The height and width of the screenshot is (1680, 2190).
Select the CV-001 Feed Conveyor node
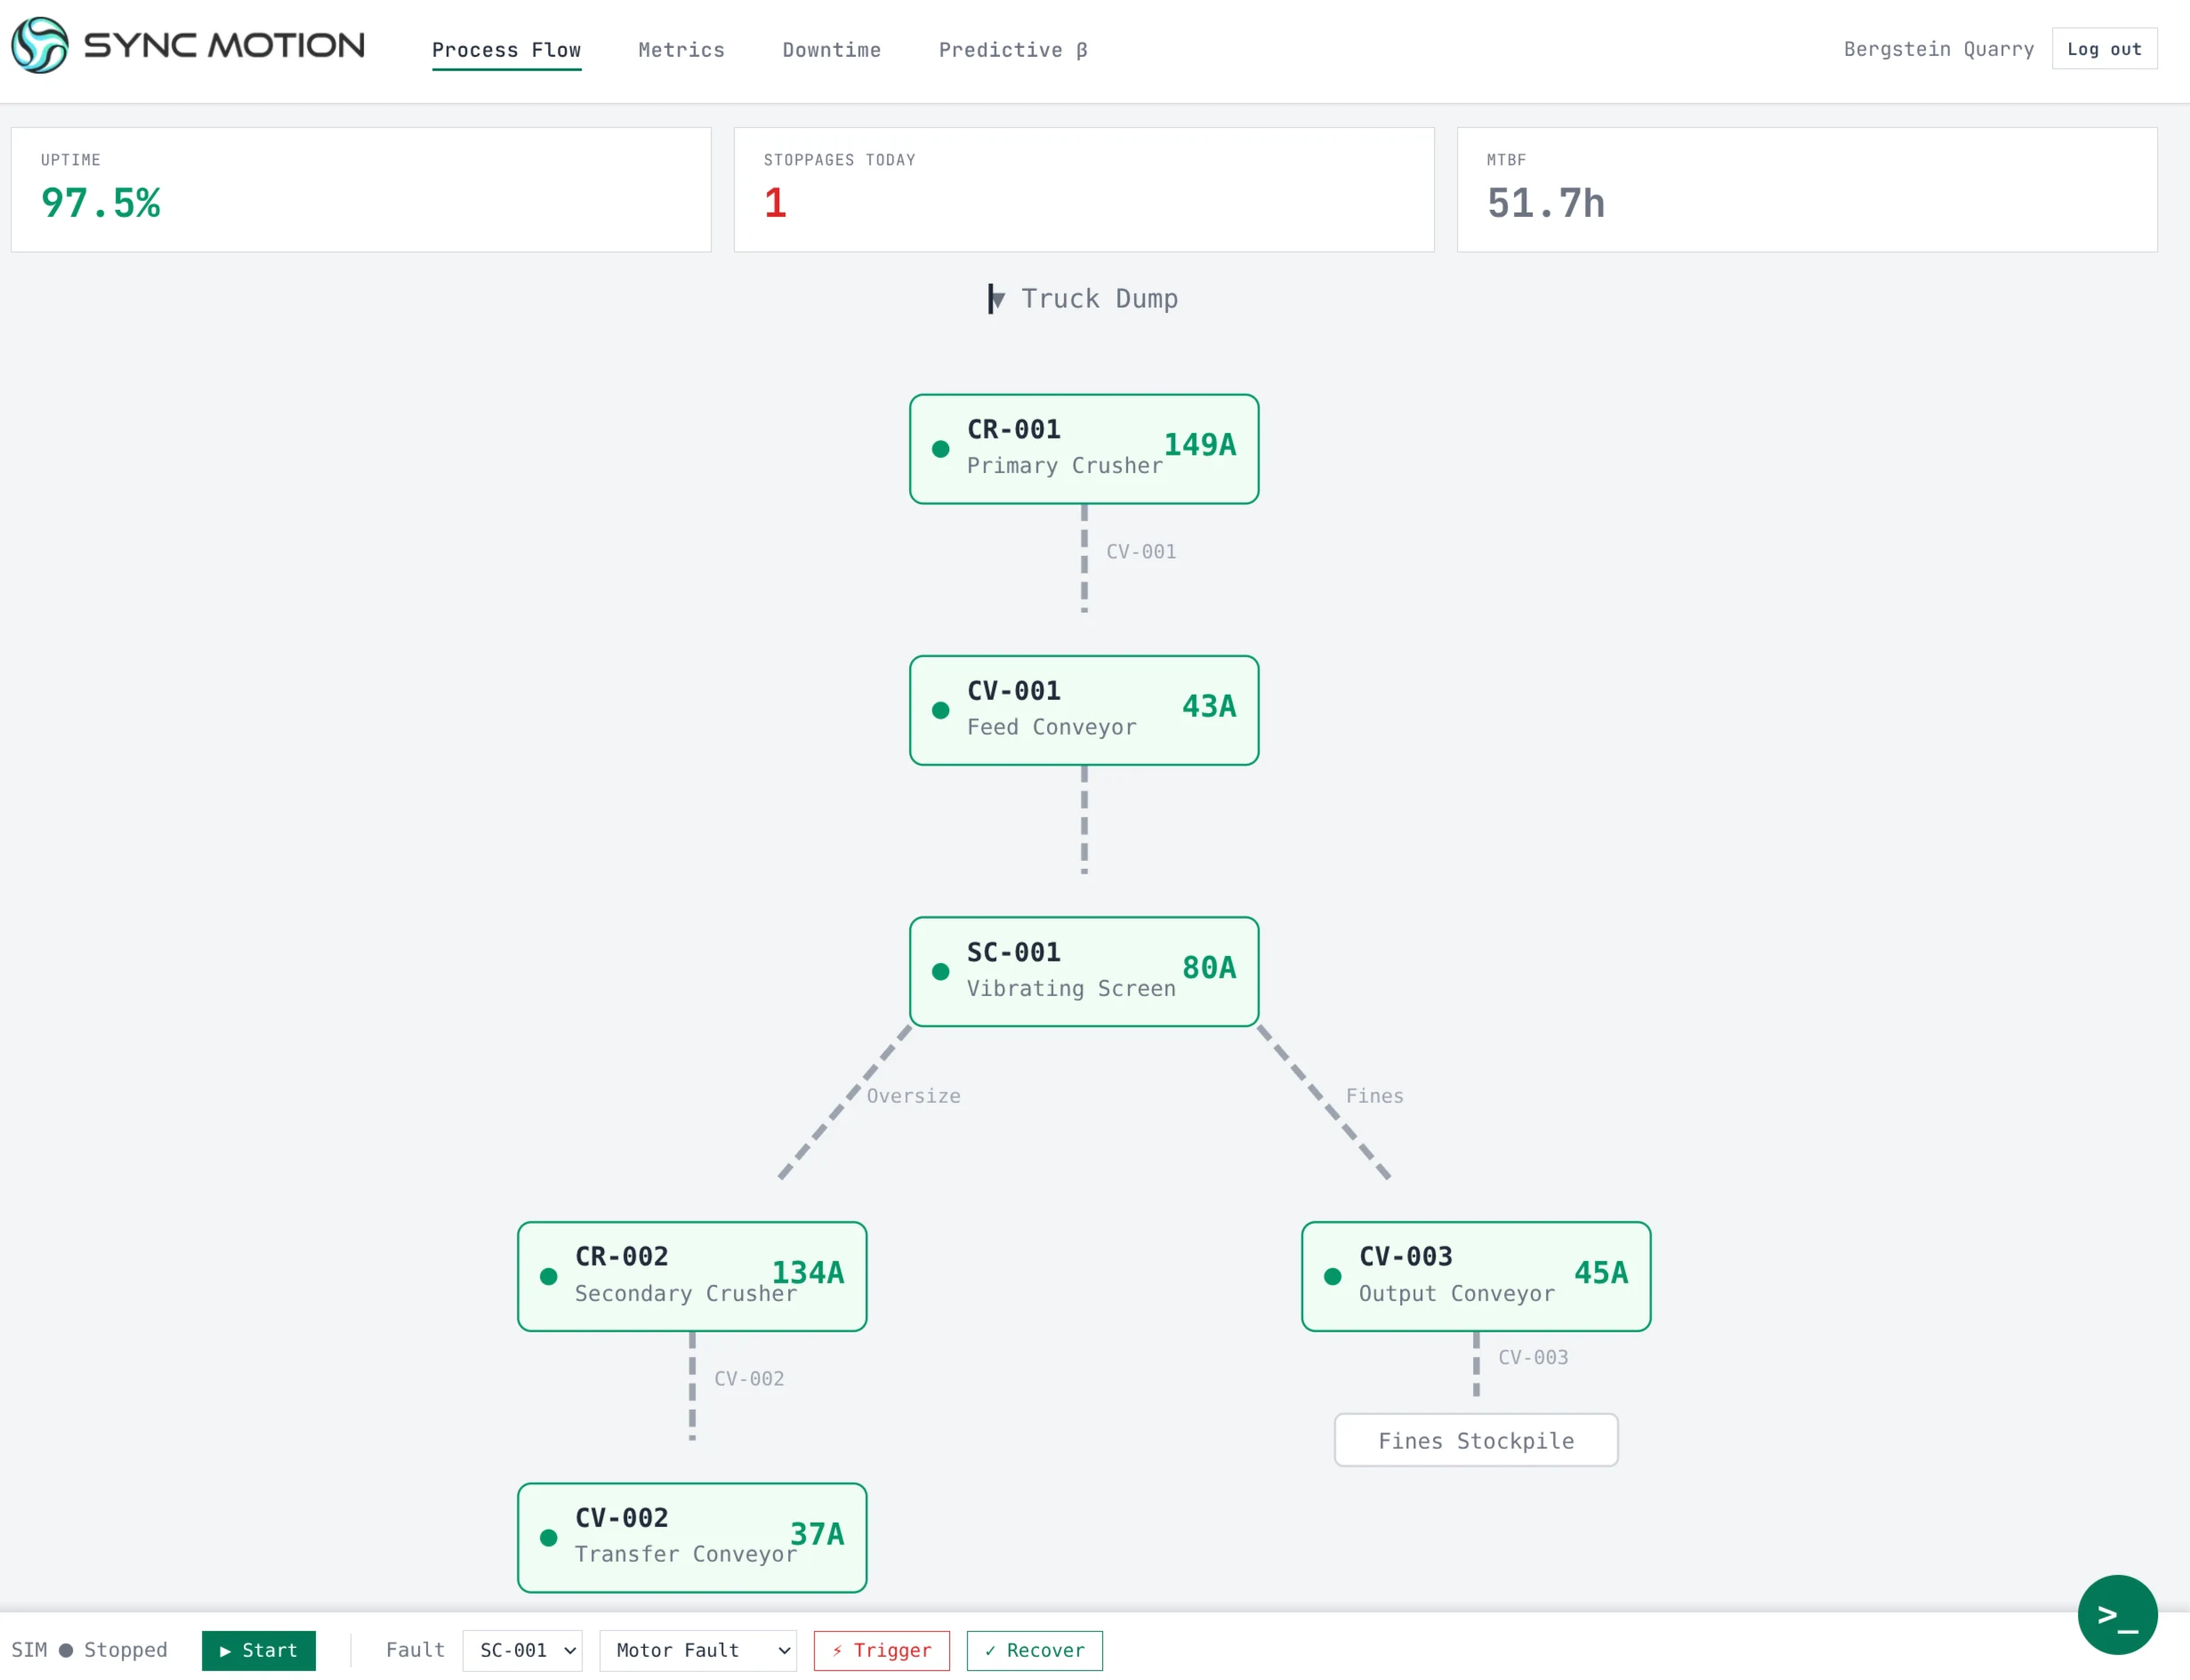click(1084, 710)
